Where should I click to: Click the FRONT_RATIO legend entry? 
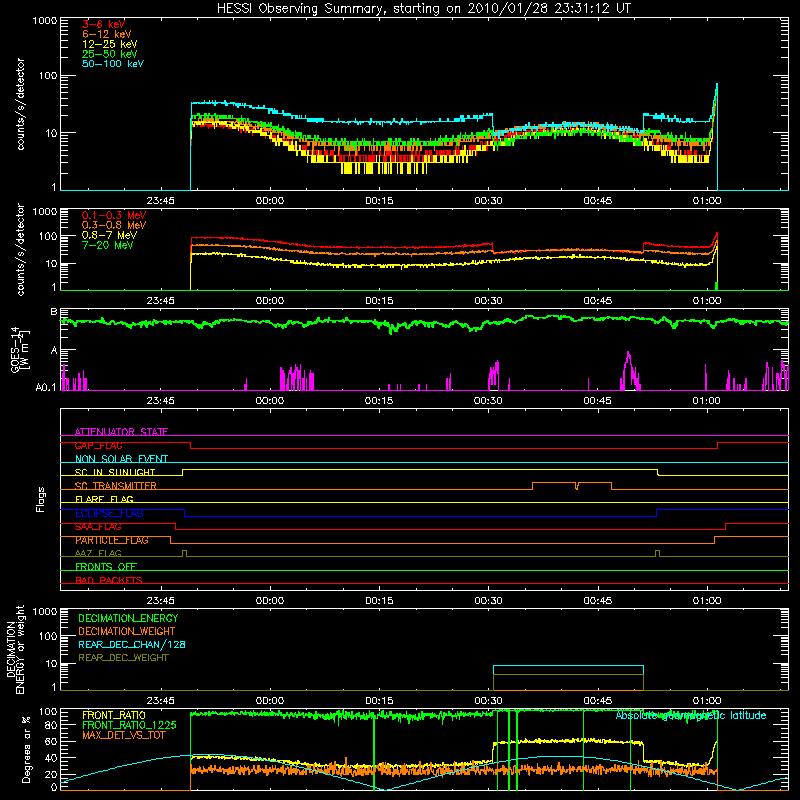tap(114, 715)
